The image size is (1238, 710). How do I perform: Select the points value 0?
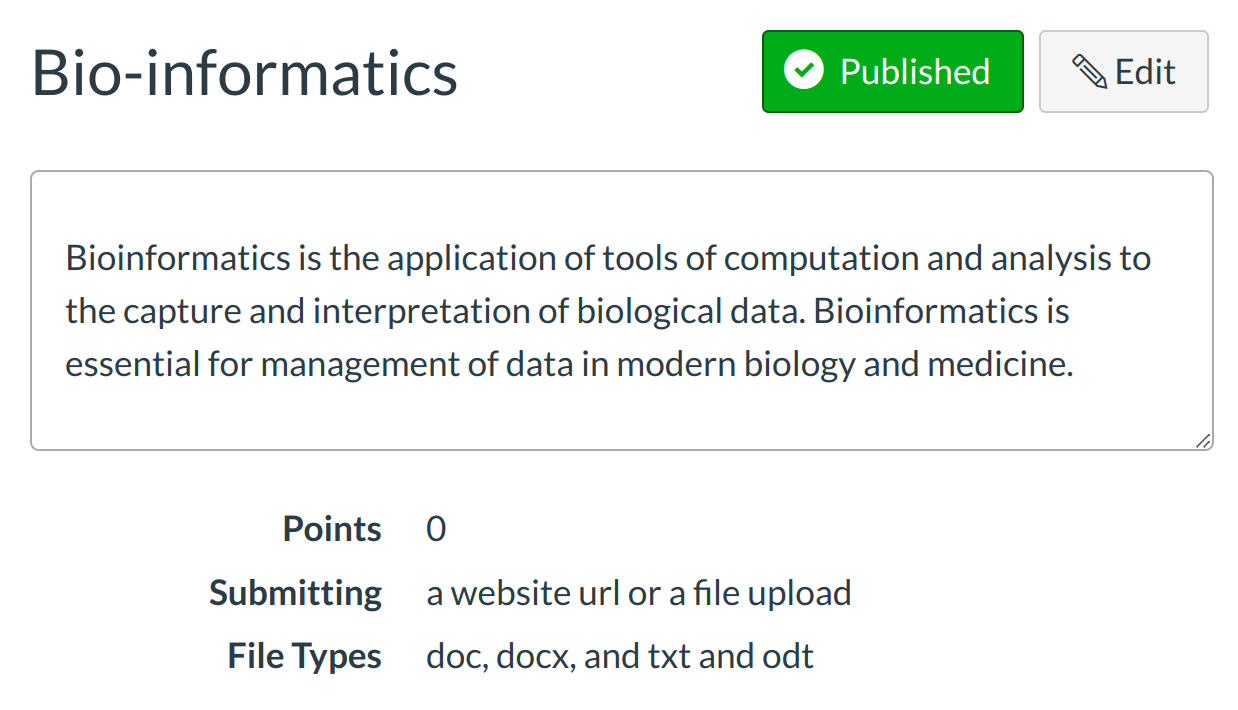pos(436,529)
